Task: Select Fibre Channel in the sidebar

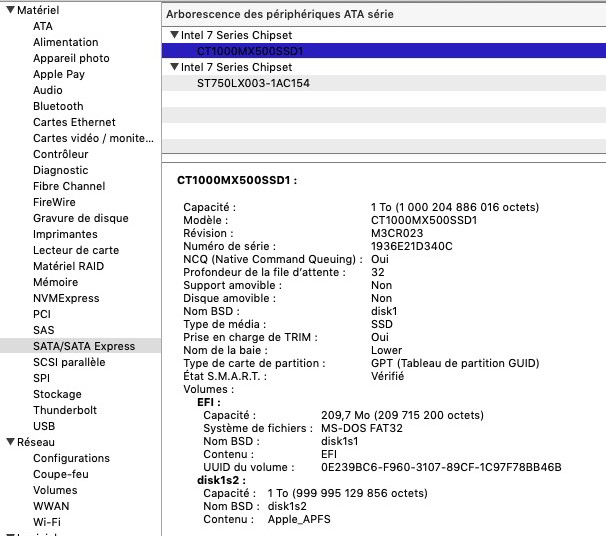Action: pyautogui.click(x=69, y=186)
